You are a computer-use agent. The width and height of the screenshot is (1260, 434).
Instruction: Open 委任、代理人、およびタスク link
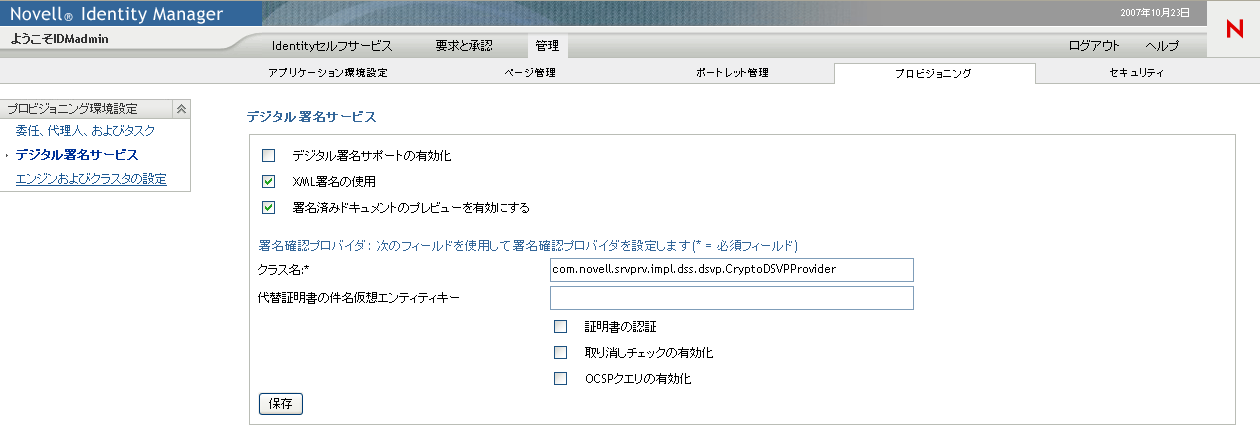85,130
